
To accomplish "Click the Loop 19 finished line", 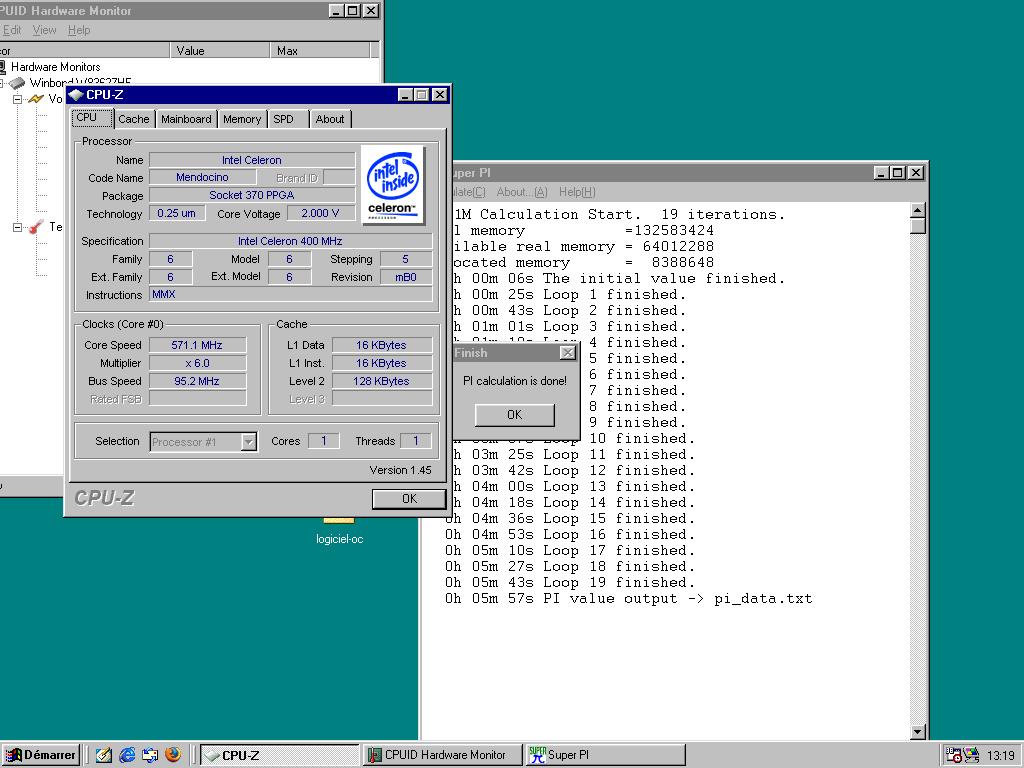I will [x=570, y=583].
